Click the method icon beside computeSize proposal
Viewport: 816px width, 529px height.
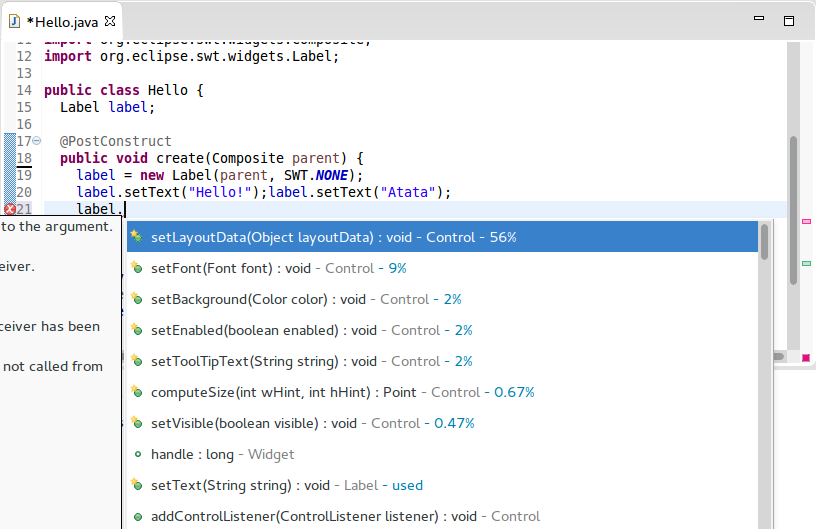point(136,392)
